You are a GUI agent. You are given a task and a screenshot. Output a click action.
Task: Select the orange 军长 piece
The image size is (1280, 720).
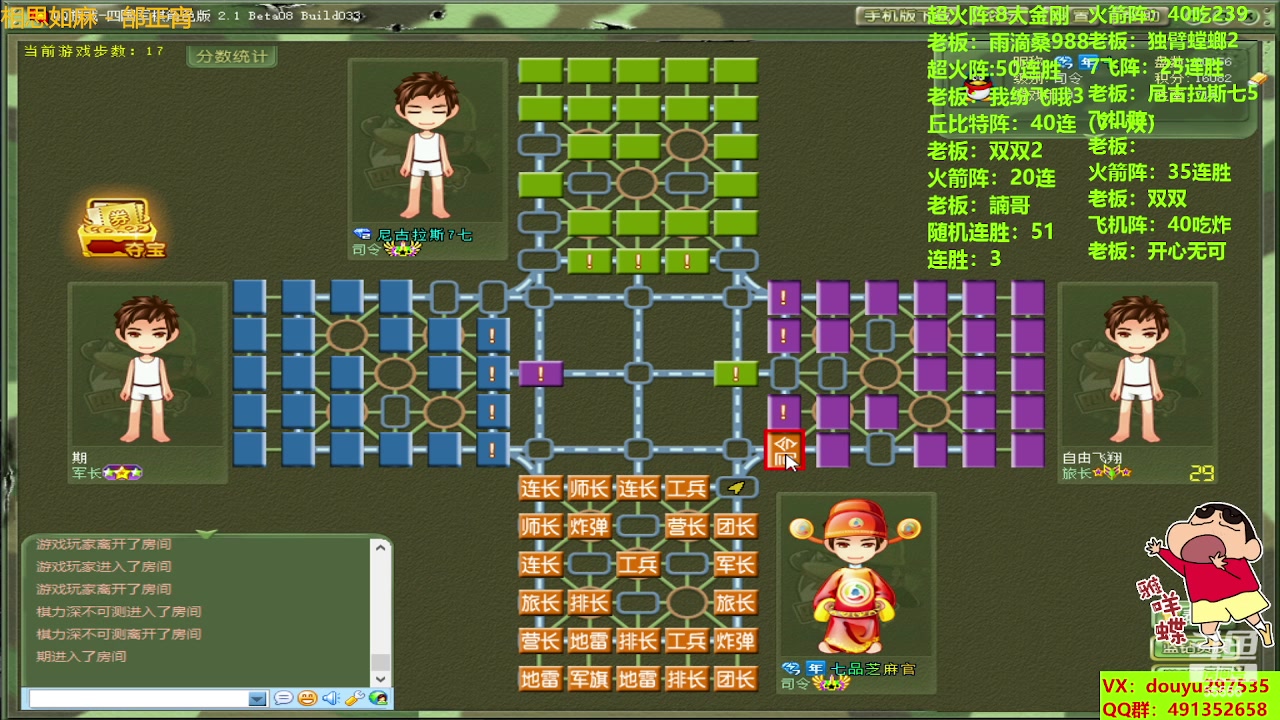coord(735,564)
